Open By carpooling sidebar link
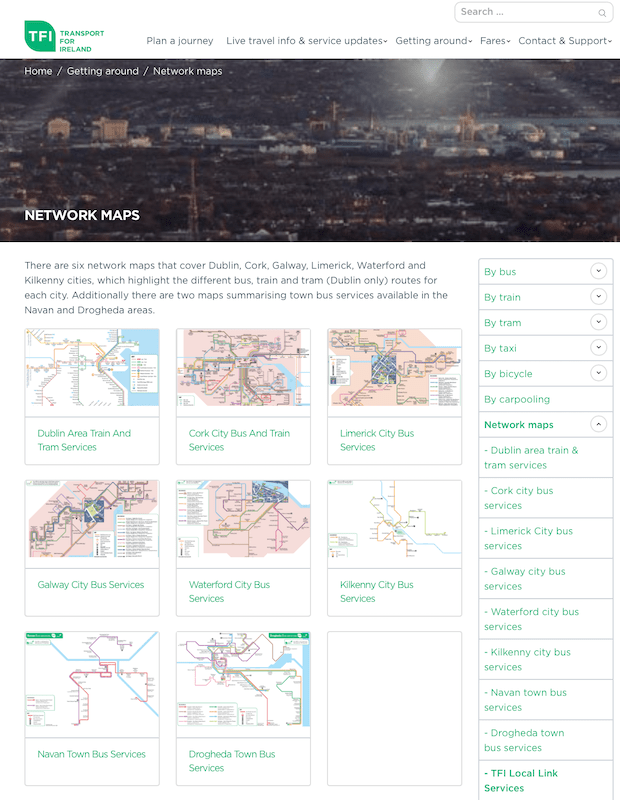Screen dimensions: 620x800 point(517,399)
